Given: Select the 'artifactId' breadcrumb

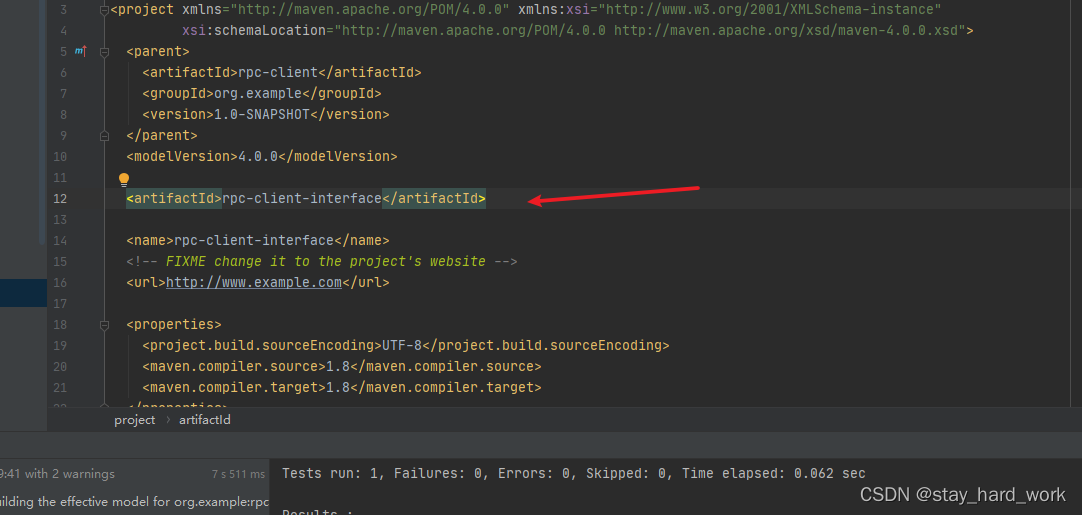Looking at the screenshot, I should pos(205,420).
